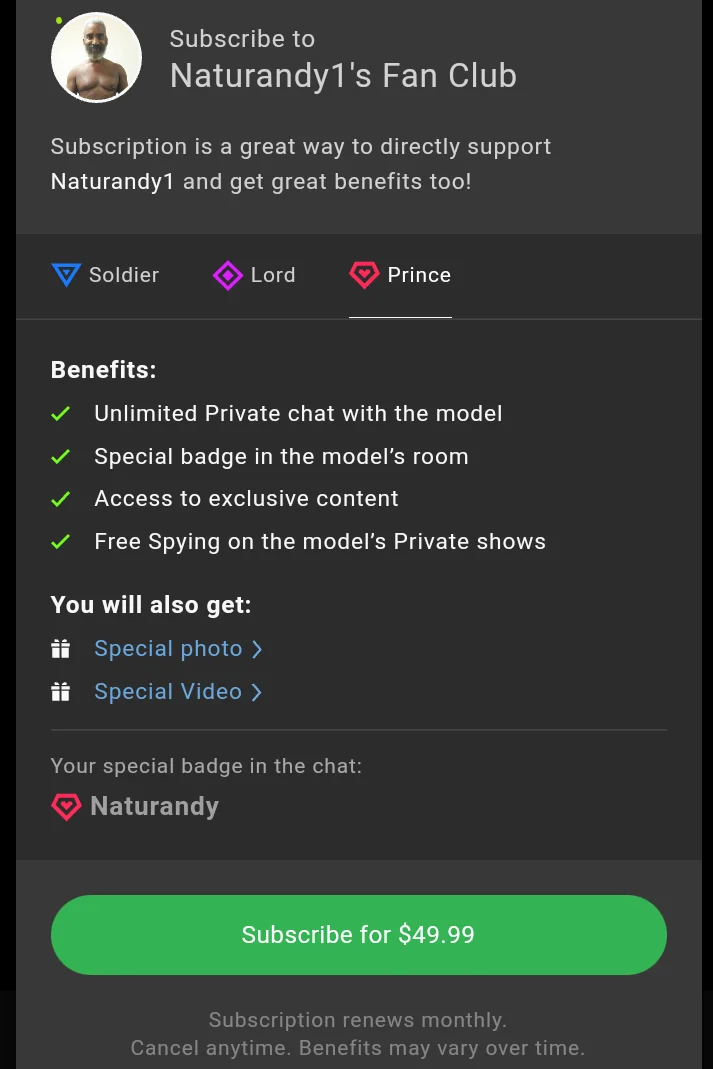Viewport: 713px width, 1069px height.
Task: Expand the Special Video chevron arrow
Action: pos(257,692)
